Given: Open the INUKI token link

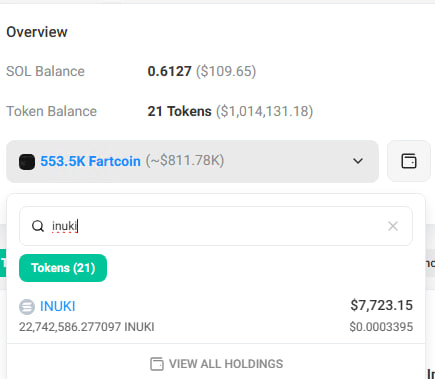Looking at the screenshot, I should (58, 306).
